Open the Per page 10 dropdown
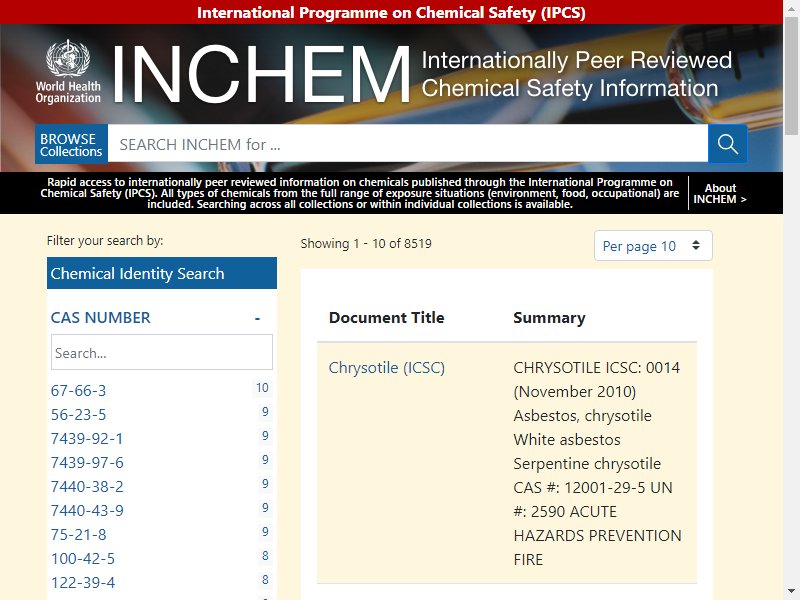 (653, 245)
